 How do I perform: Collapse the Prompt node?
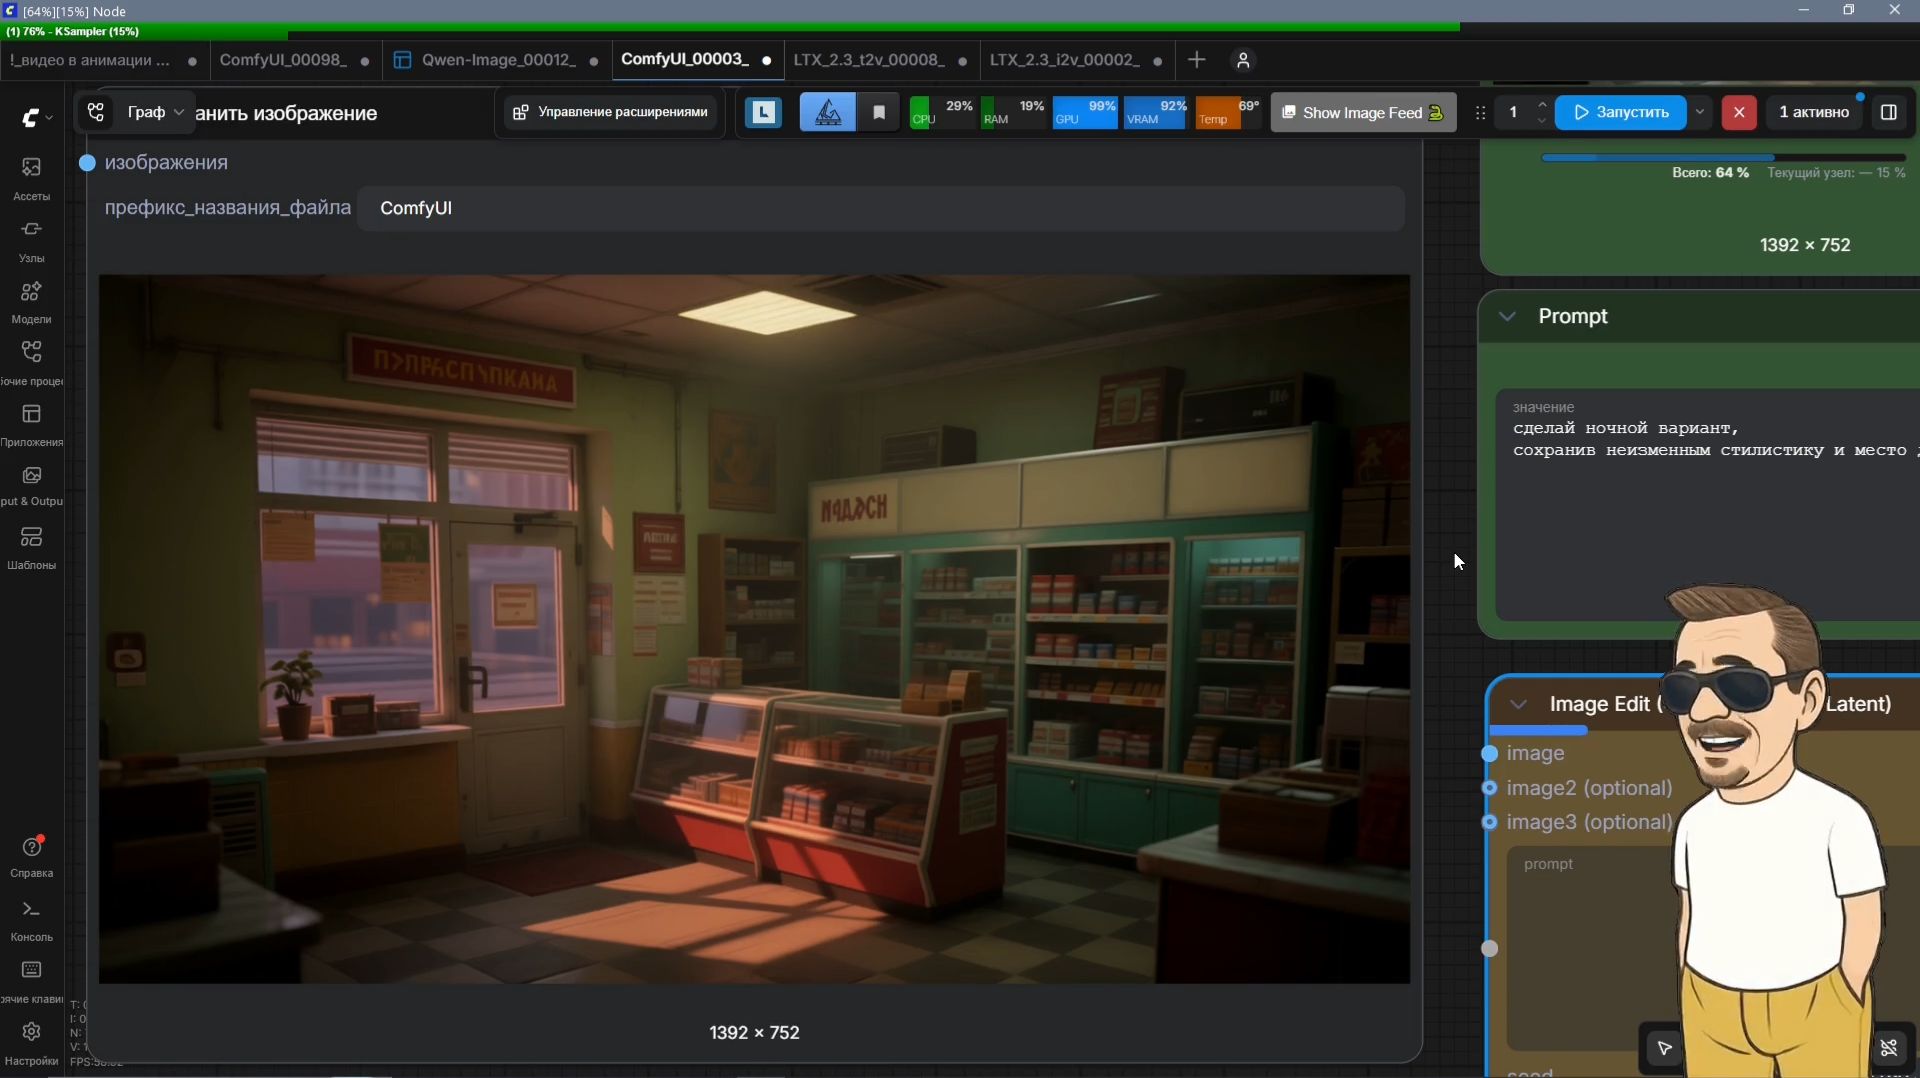click(x=1507, y=317)
